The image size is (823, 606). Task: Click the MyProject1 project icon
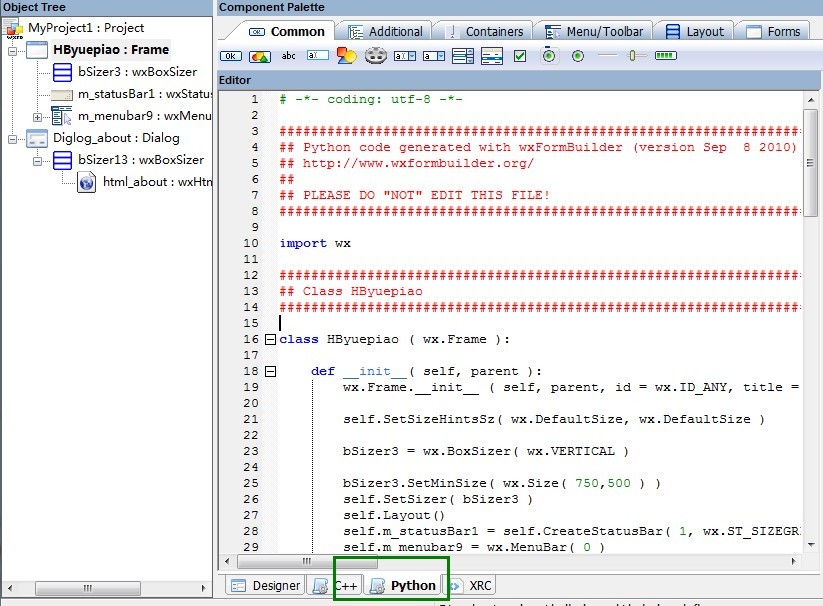tap(13, 29)
